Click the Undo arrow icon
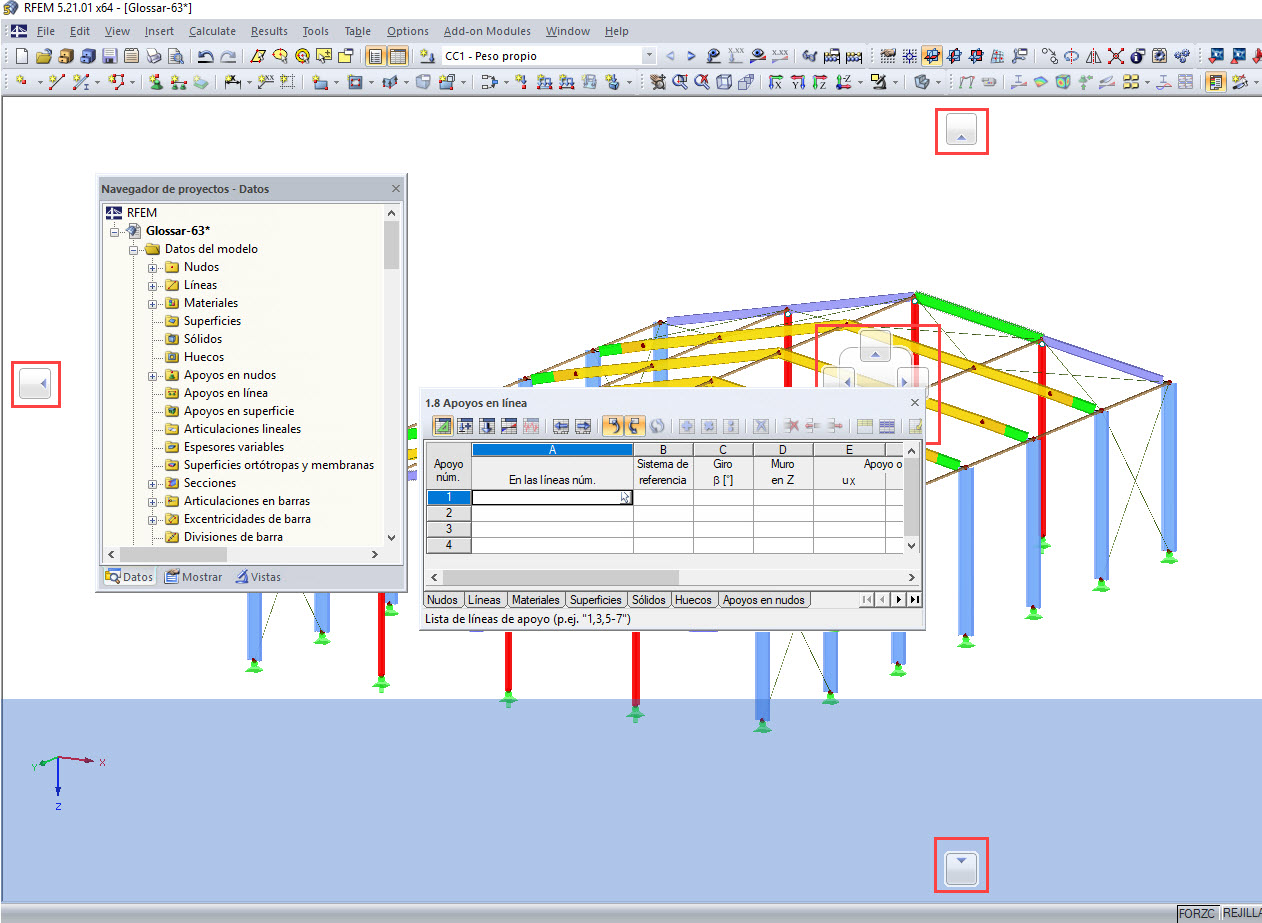The image size is (1262, 923). point(205,56)
